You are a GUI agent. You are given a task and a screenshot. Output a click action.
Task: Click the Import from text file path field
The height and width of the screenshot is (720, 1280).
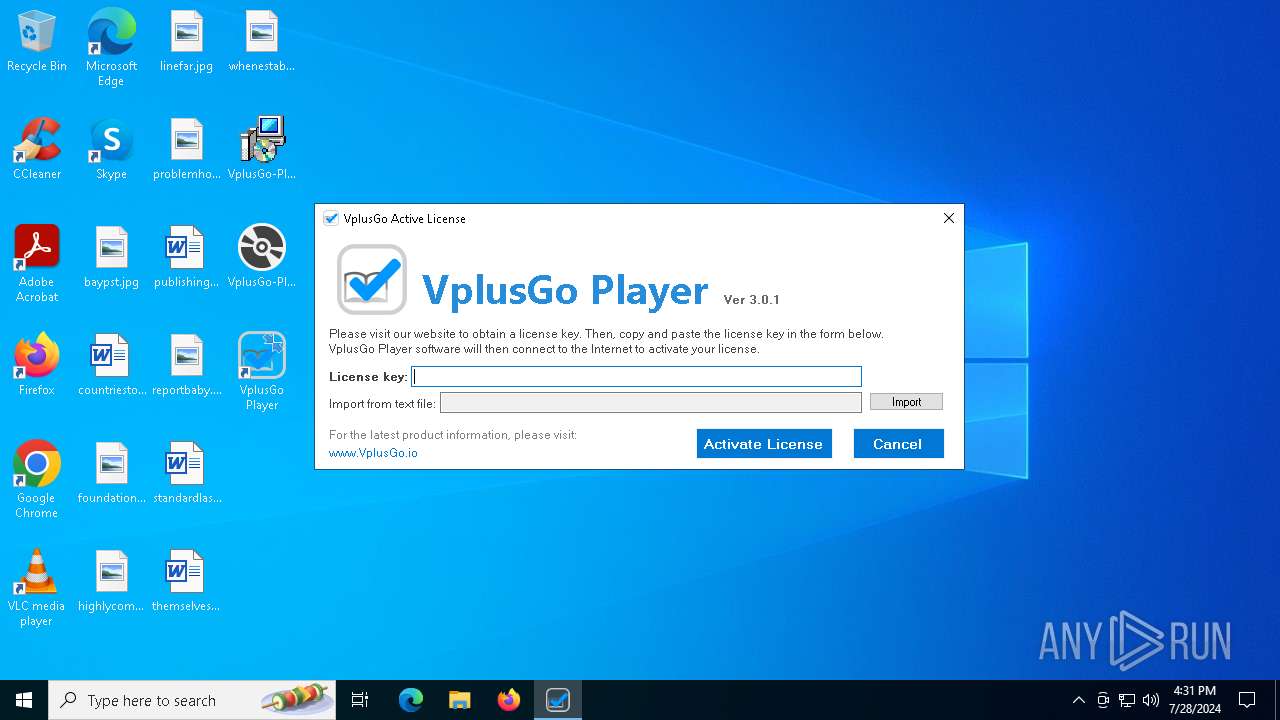[651, 402]
